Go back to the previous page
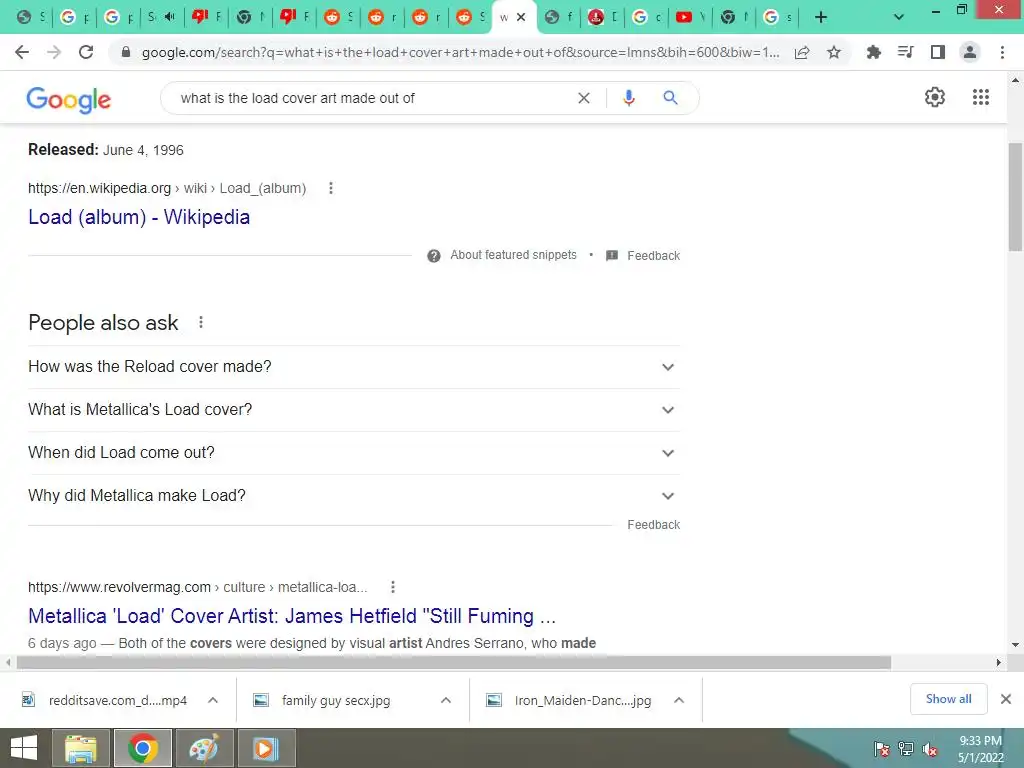Screen dimensions: 1024x768 22,52
